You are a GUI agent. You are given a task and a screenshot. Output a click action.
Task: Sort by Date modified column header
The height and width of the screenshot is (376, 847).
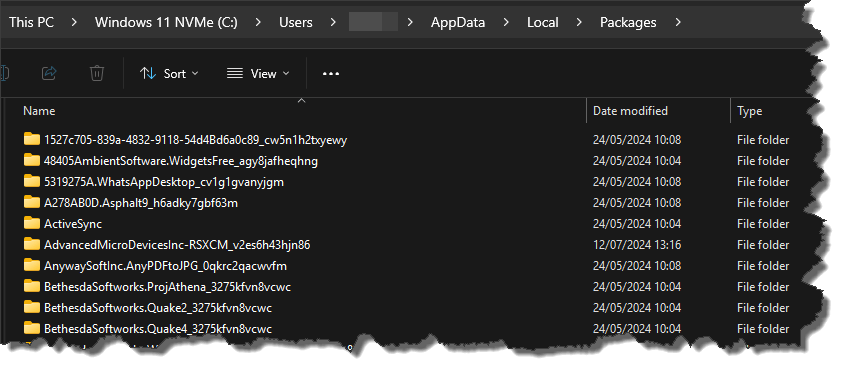coord(630,111)
